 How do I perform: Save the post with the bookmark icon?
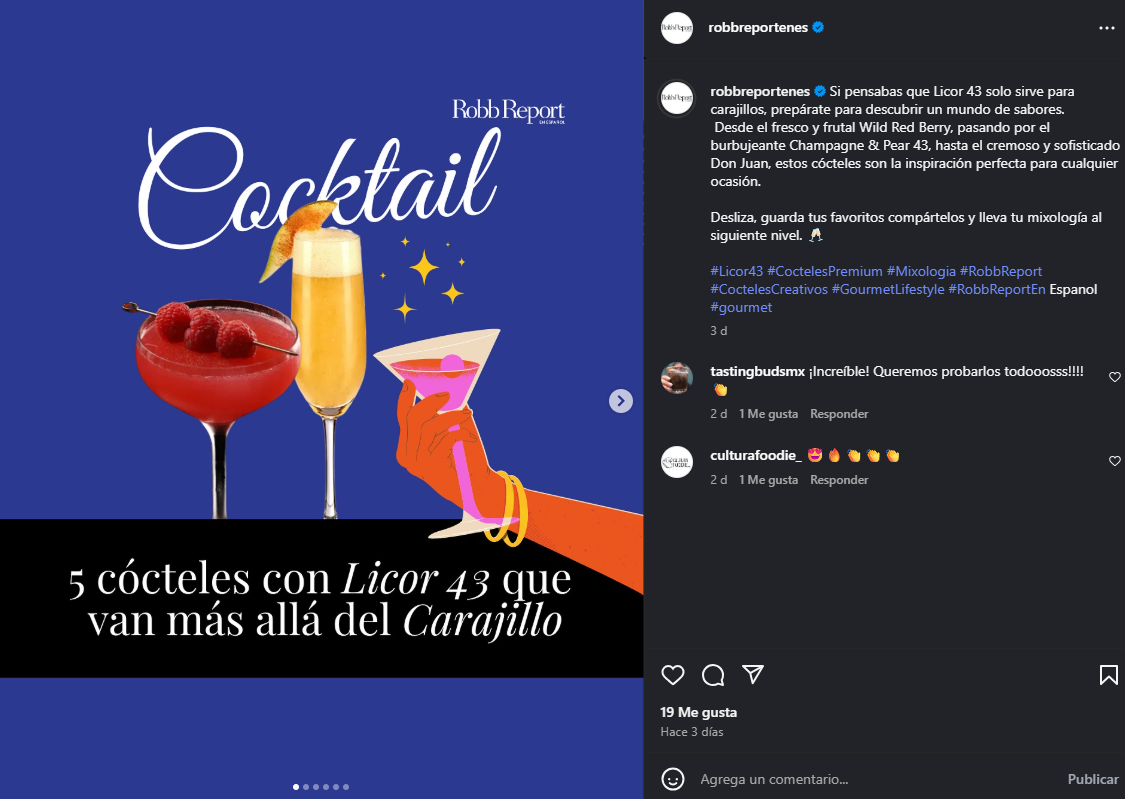(1108, 675)
